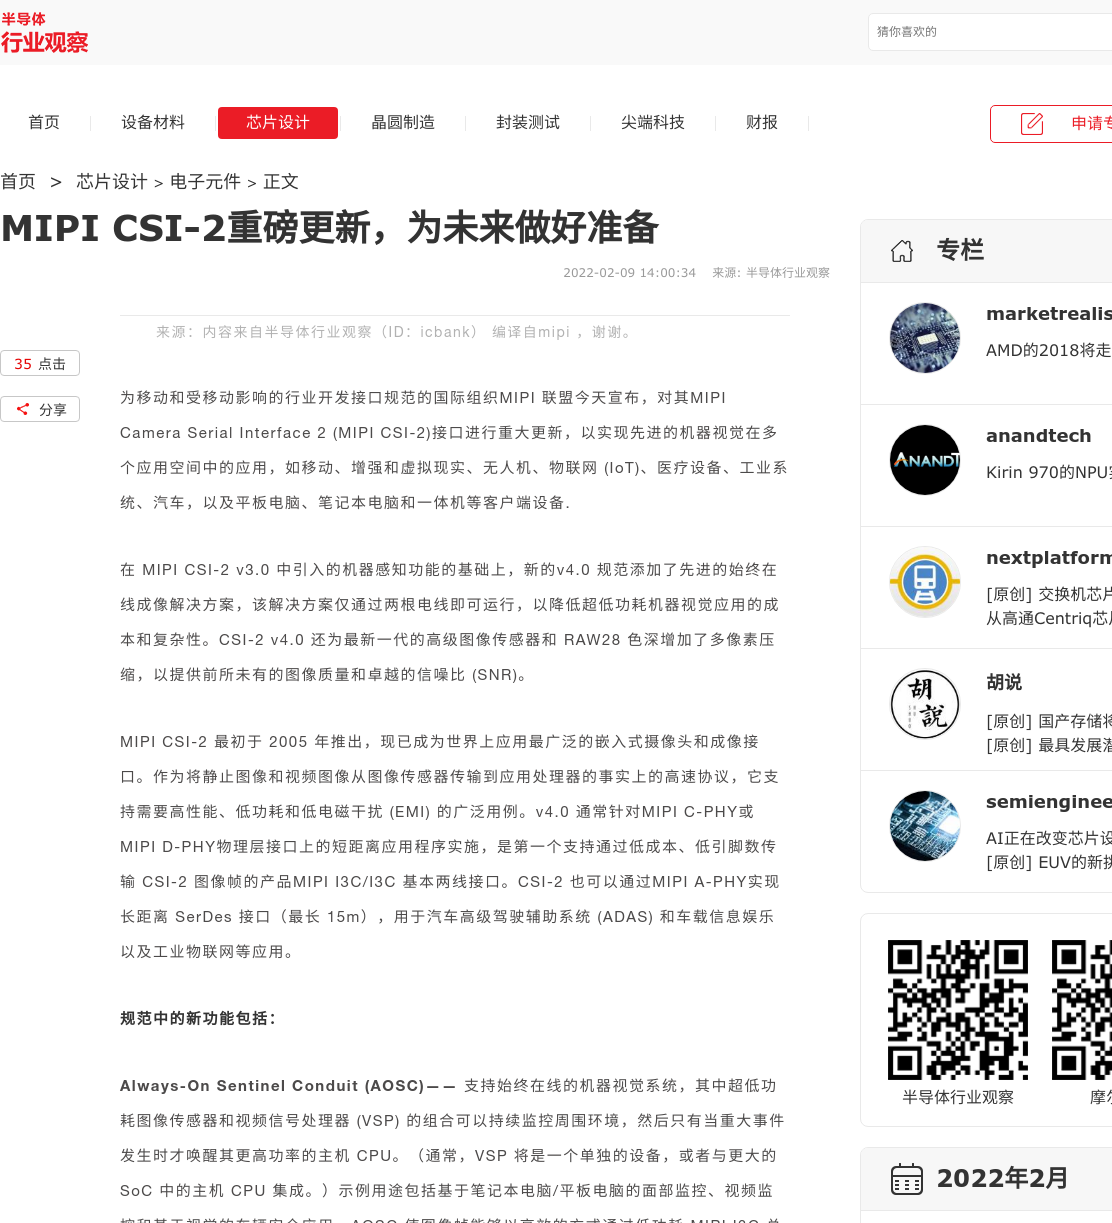Viewport: 1112px width, 1223px height.
Task: Click the date 2022-02-09 14:00:34
Action: pyautogui.click(x=629, y=273)
